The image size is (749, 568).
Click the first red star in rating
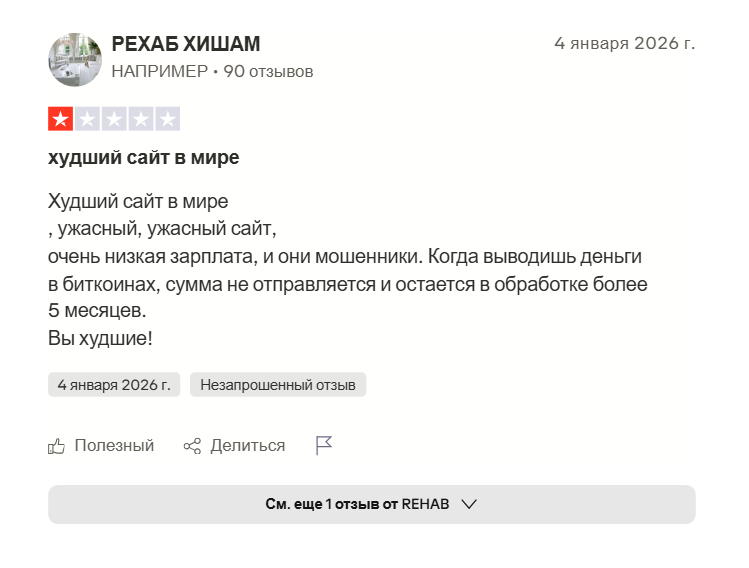[x=61, y=120]
